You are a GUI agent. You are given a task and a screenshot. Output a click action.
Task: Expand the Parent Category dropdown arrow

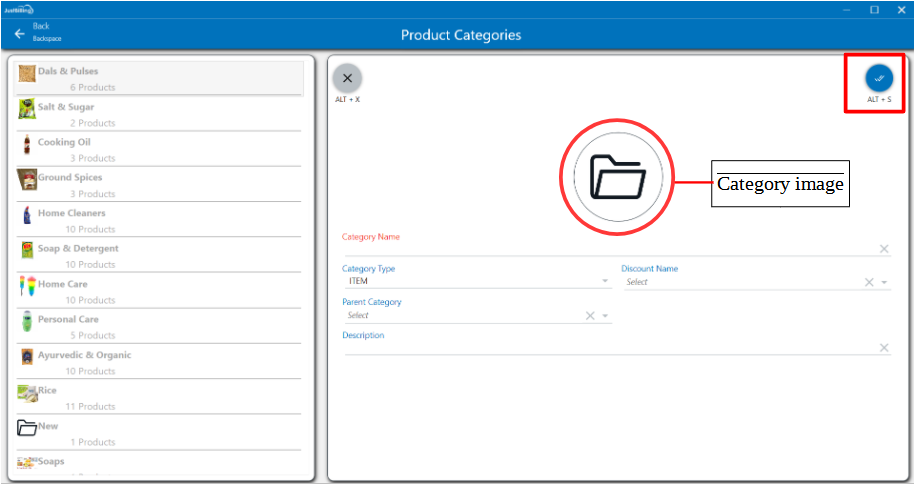pos(605,316)
